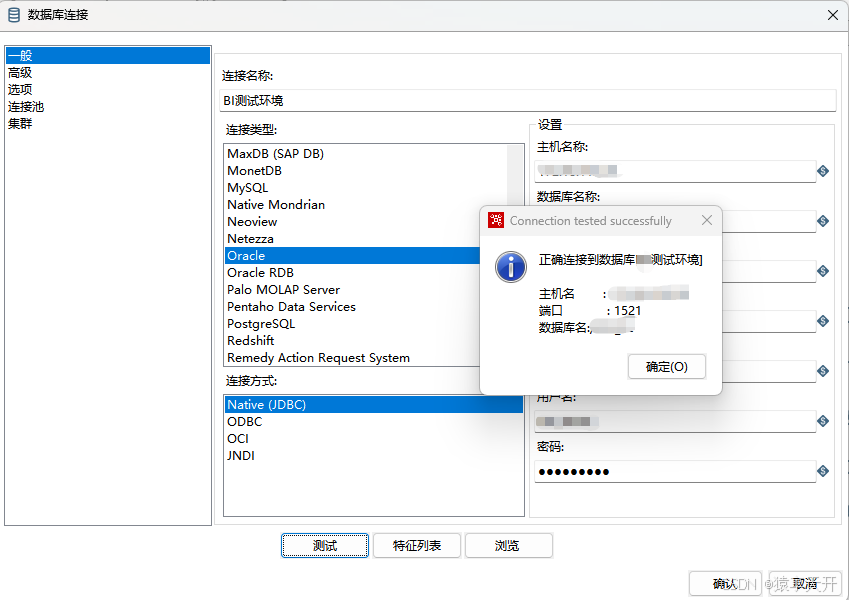Select the 一般 category

pyautogui.click(x=108, y=55)
